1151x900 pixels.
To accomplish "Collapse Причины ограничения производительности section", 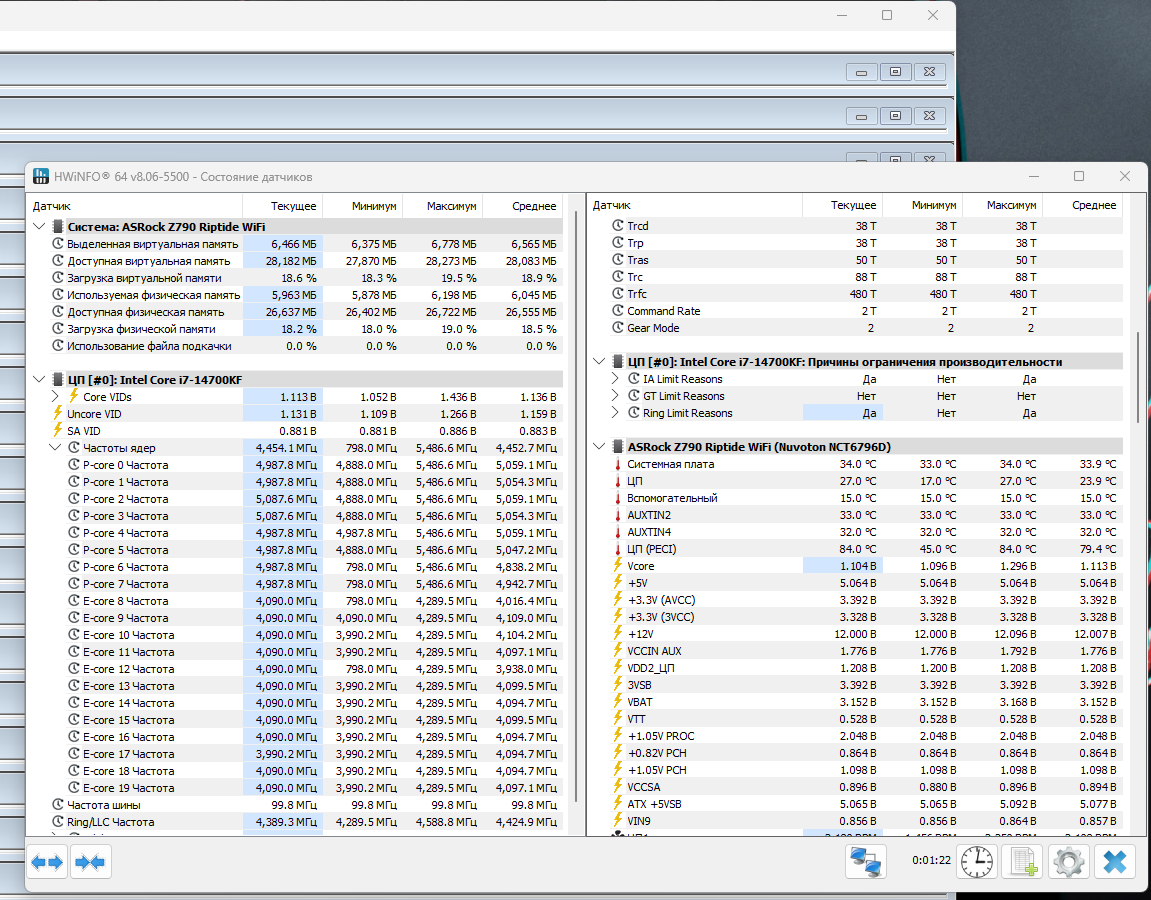I will tap(600, 362).
